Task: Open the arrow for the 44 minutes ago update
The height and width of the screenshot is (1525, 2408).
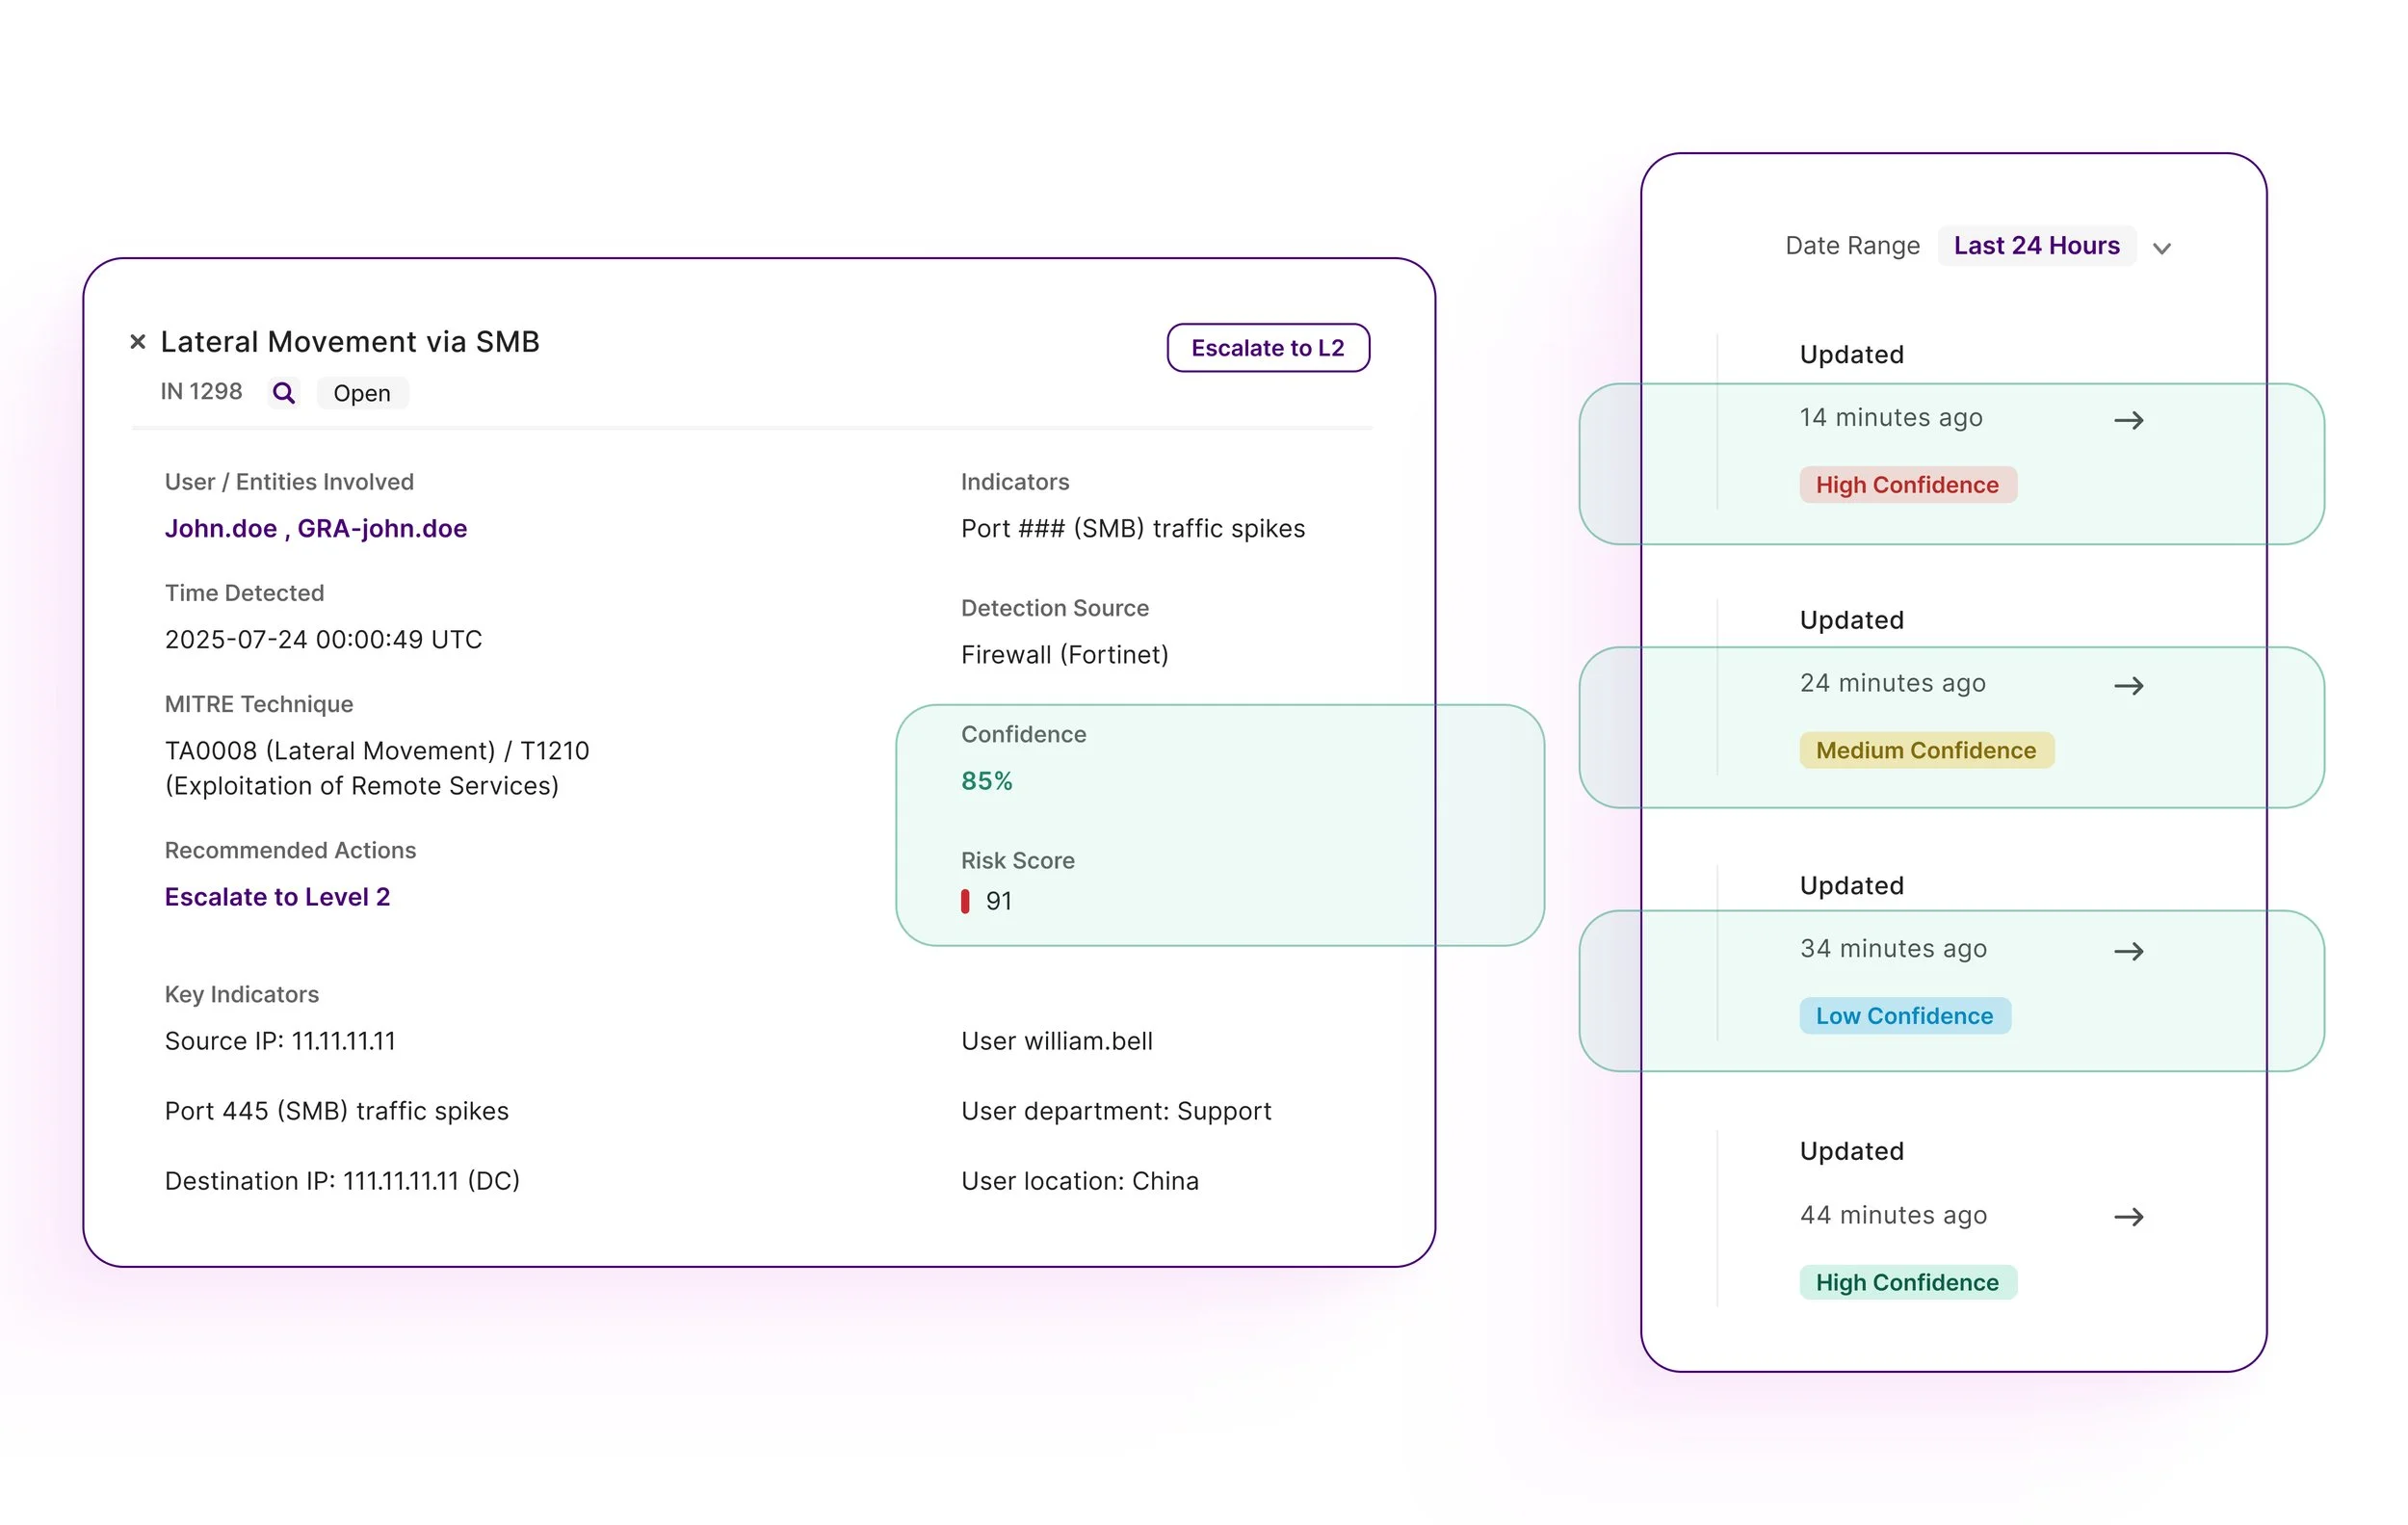Action: [2129, 1217]
